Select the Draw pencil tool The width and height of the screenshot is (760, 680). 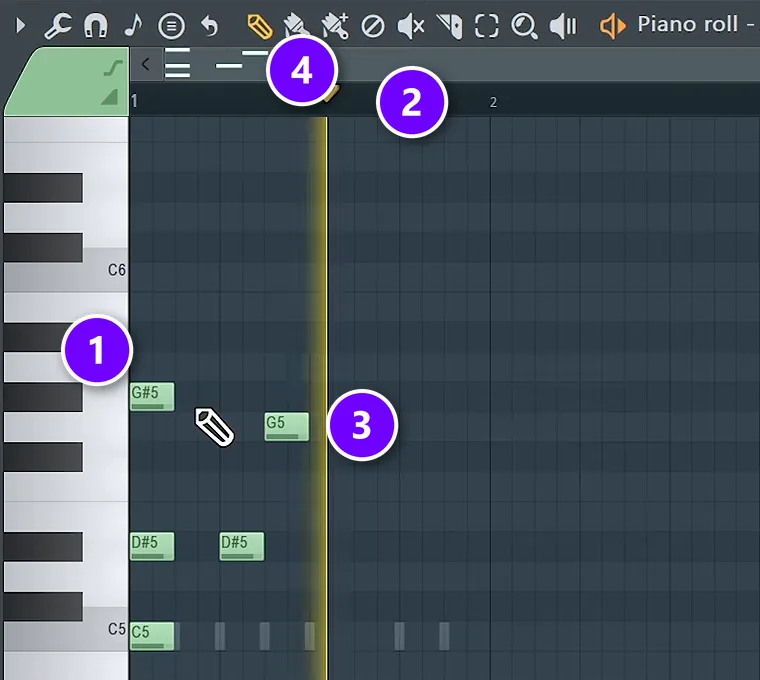click(260, 26)
